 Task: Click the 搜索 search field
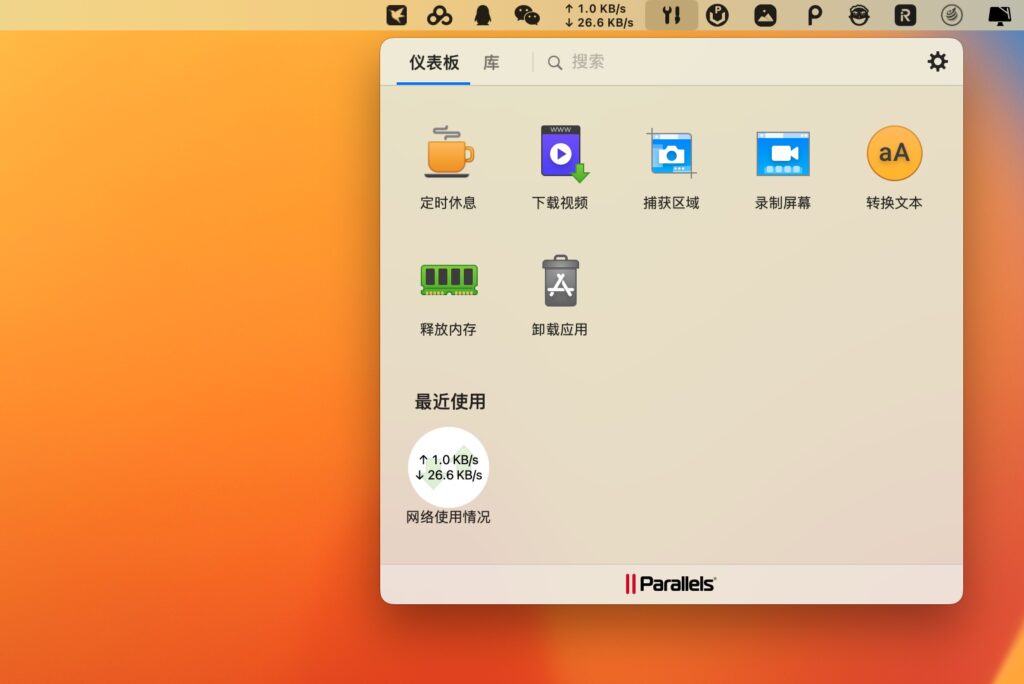(x=590, y=62)
